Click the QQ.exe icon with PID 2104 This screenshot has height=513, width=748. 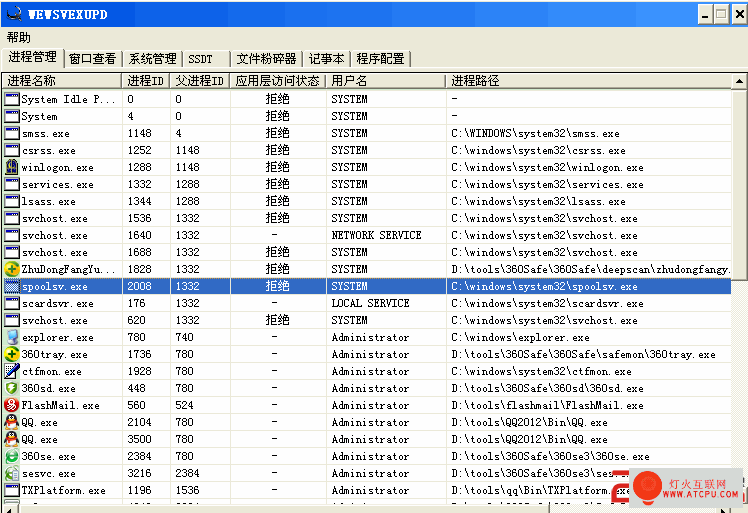pos(11,422)
